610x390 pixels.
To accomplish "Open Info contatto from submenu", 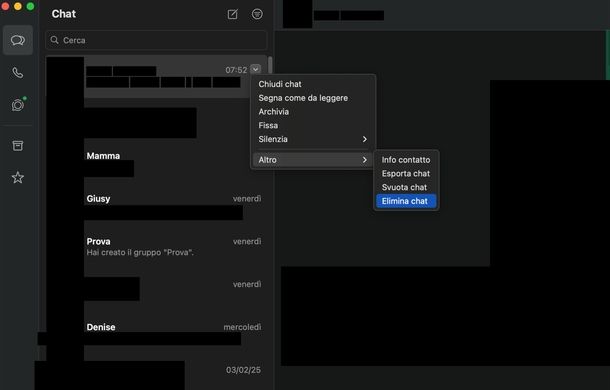I will [x=406, y=160].
